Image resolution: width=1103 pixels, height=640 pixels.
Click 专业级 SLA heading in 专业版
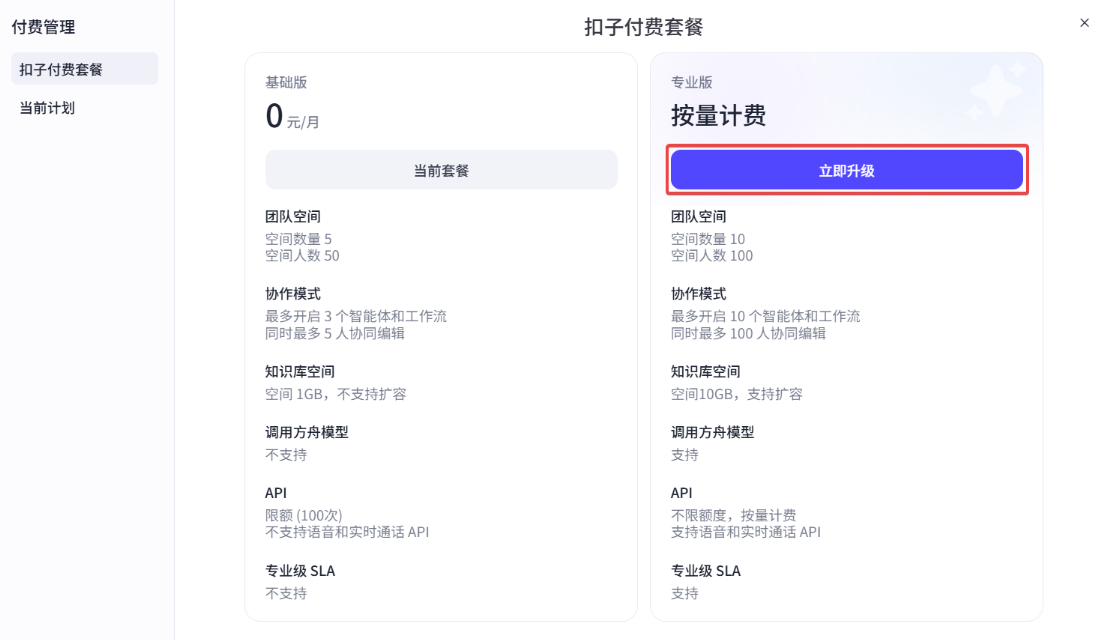click(706, 571)
